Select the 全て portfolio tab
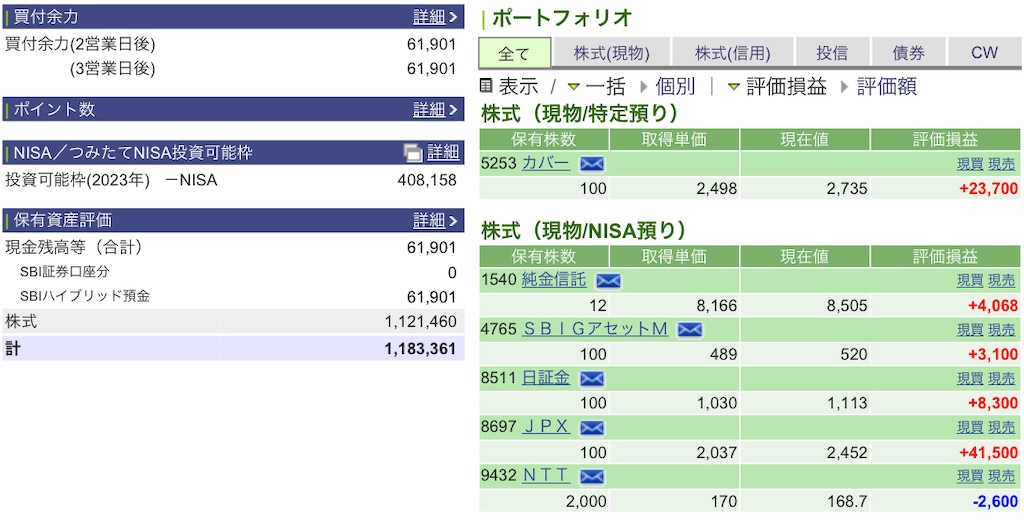 coord(515,54)
